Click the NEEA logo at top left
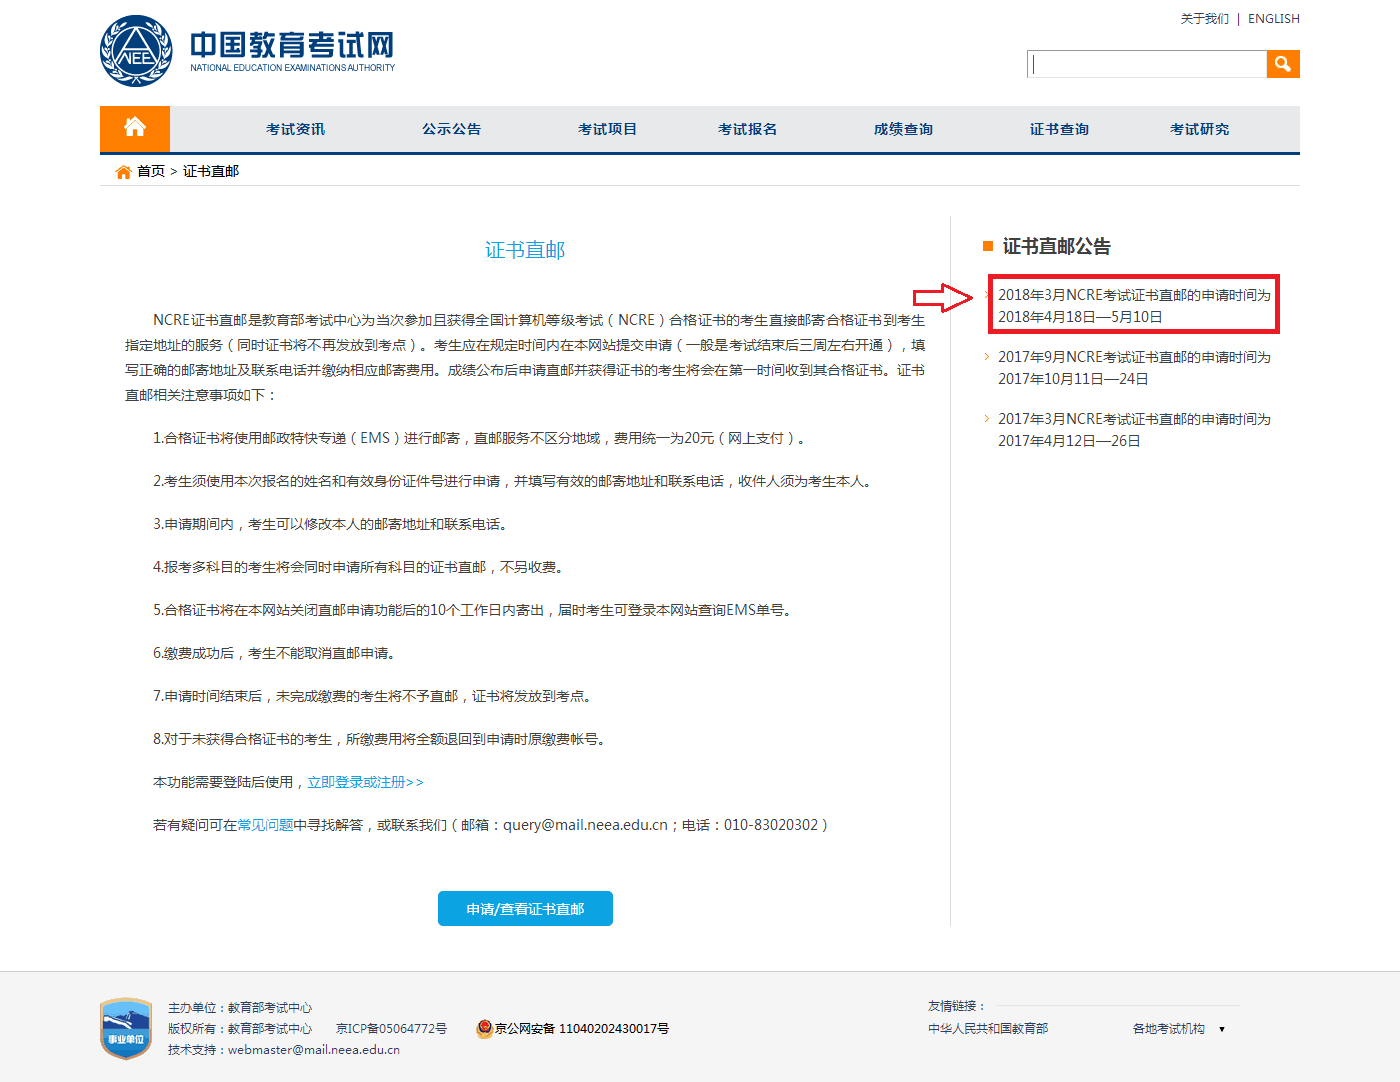The width and height of the screenshot is (1400, 1082). pyautogui.click(x=137, y=51)
